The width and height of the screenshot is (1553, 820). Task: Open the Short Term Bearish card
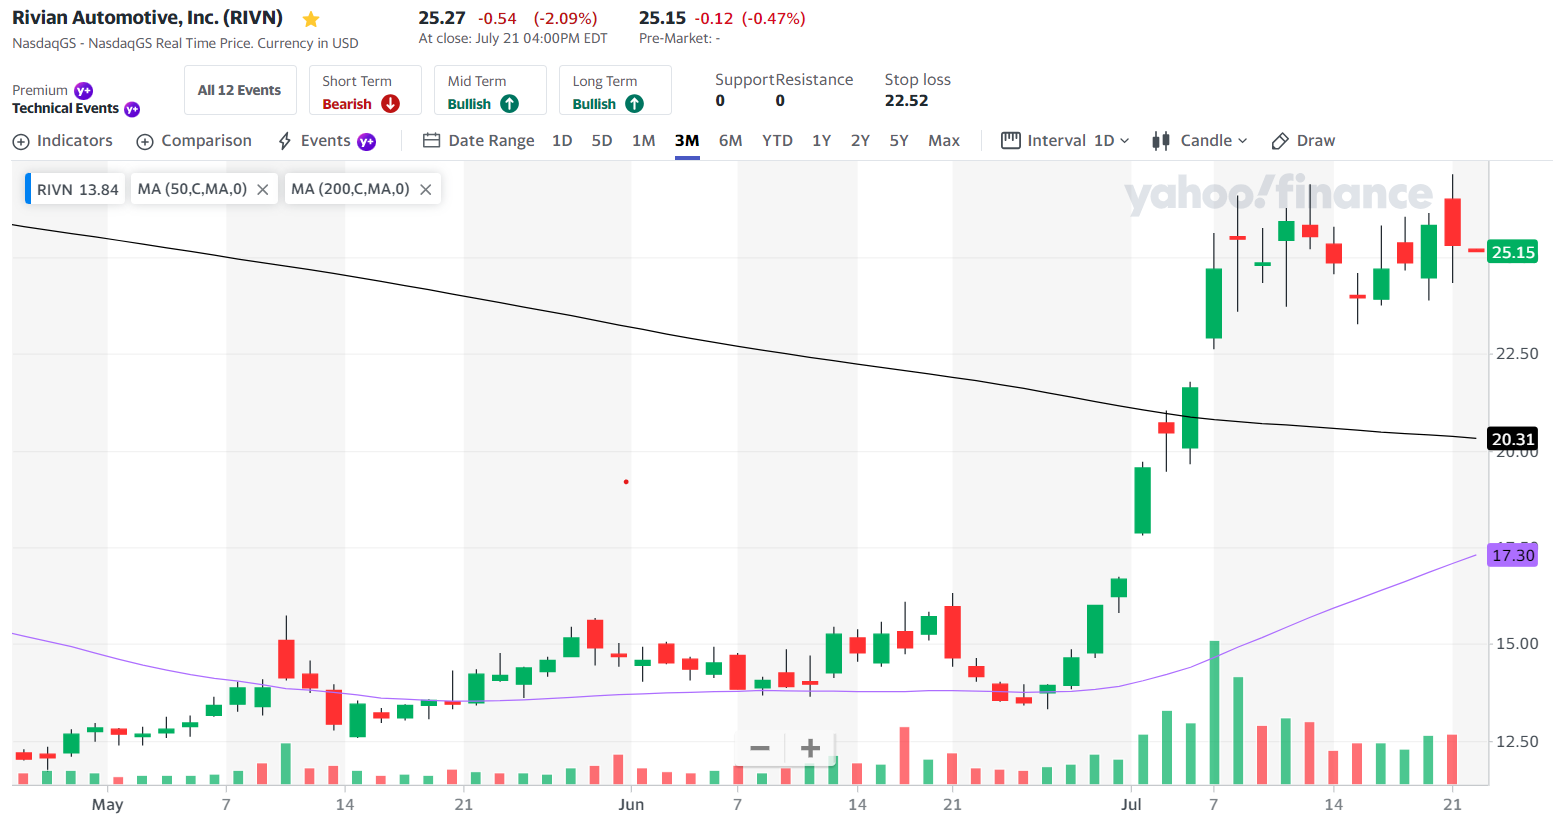tap(365, 91)
